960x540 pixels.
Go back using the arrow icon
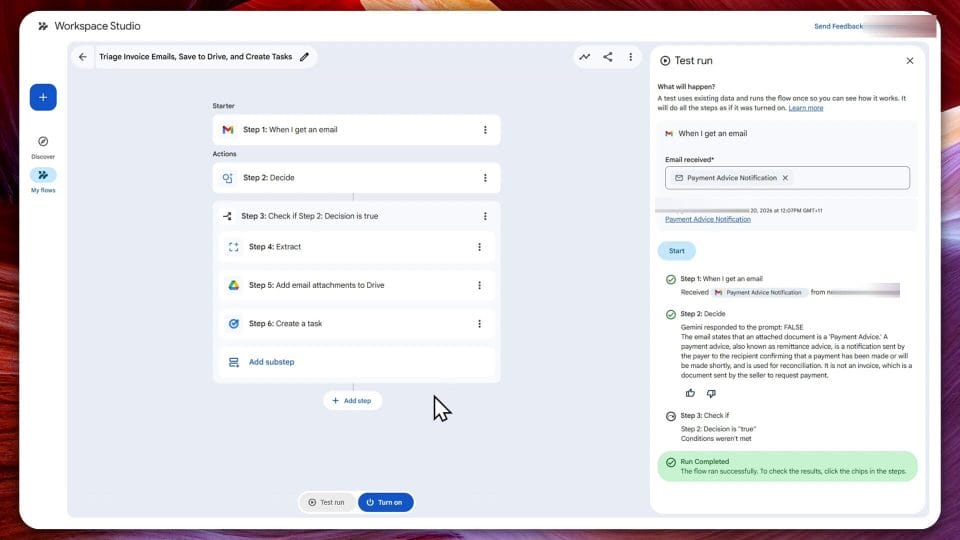coord(83,57)
